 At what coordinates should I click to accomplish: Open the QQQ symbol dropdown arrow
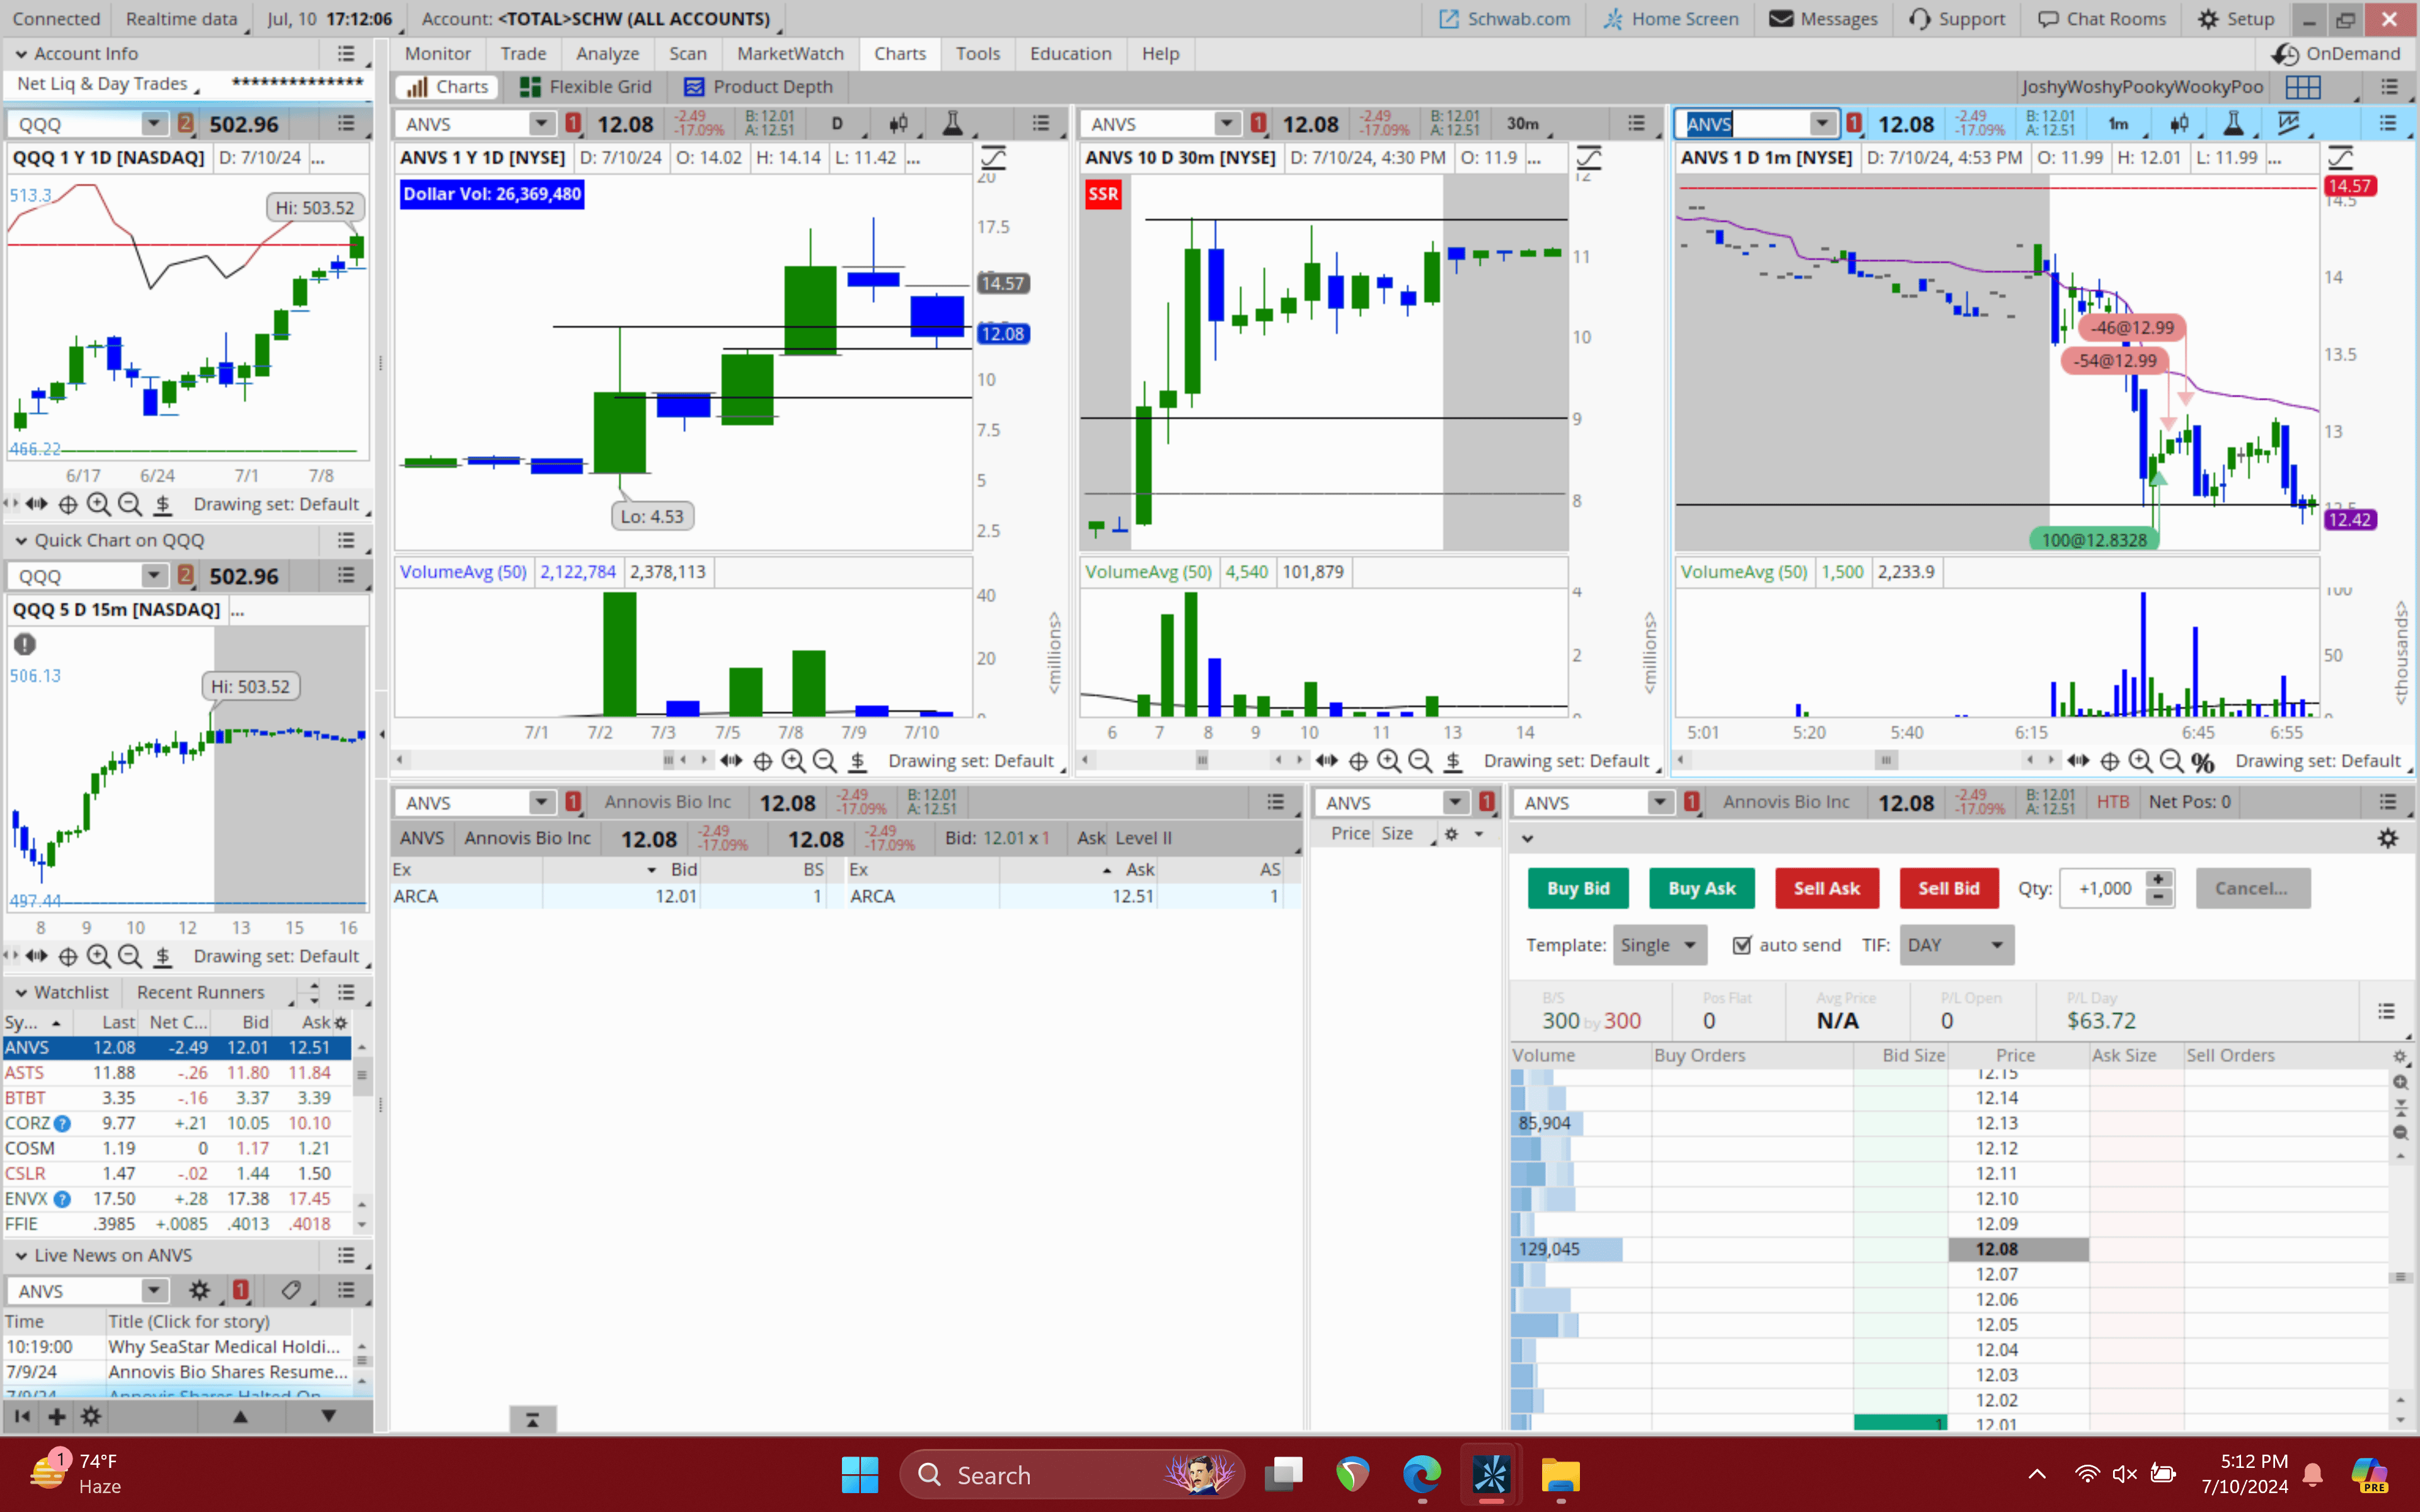pyautogui.click(x=153, y=123)
